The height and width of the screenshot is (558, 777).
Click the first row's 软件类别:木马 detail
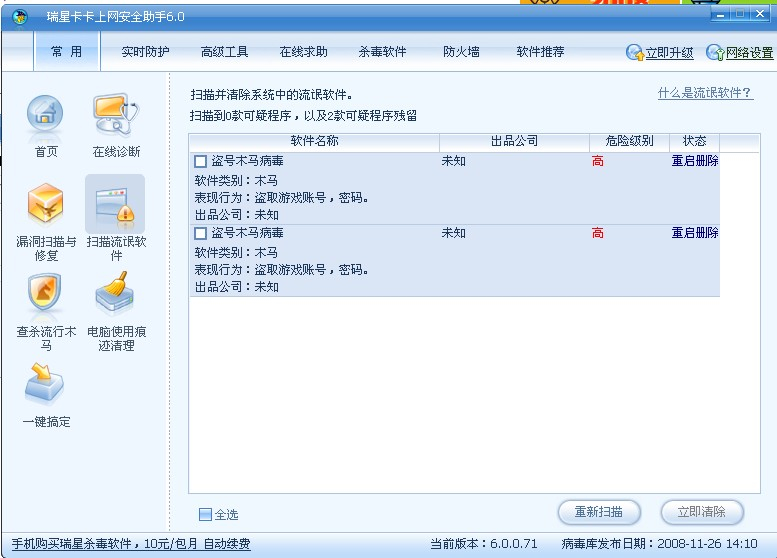pyautogui.click(x=236, y=180)
